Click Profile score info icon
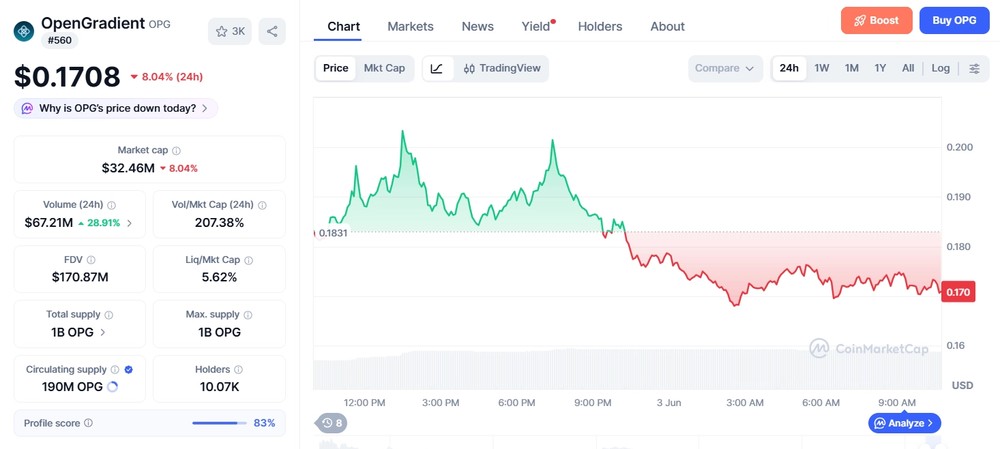The image size is (1000, 449). click(89, 423)
